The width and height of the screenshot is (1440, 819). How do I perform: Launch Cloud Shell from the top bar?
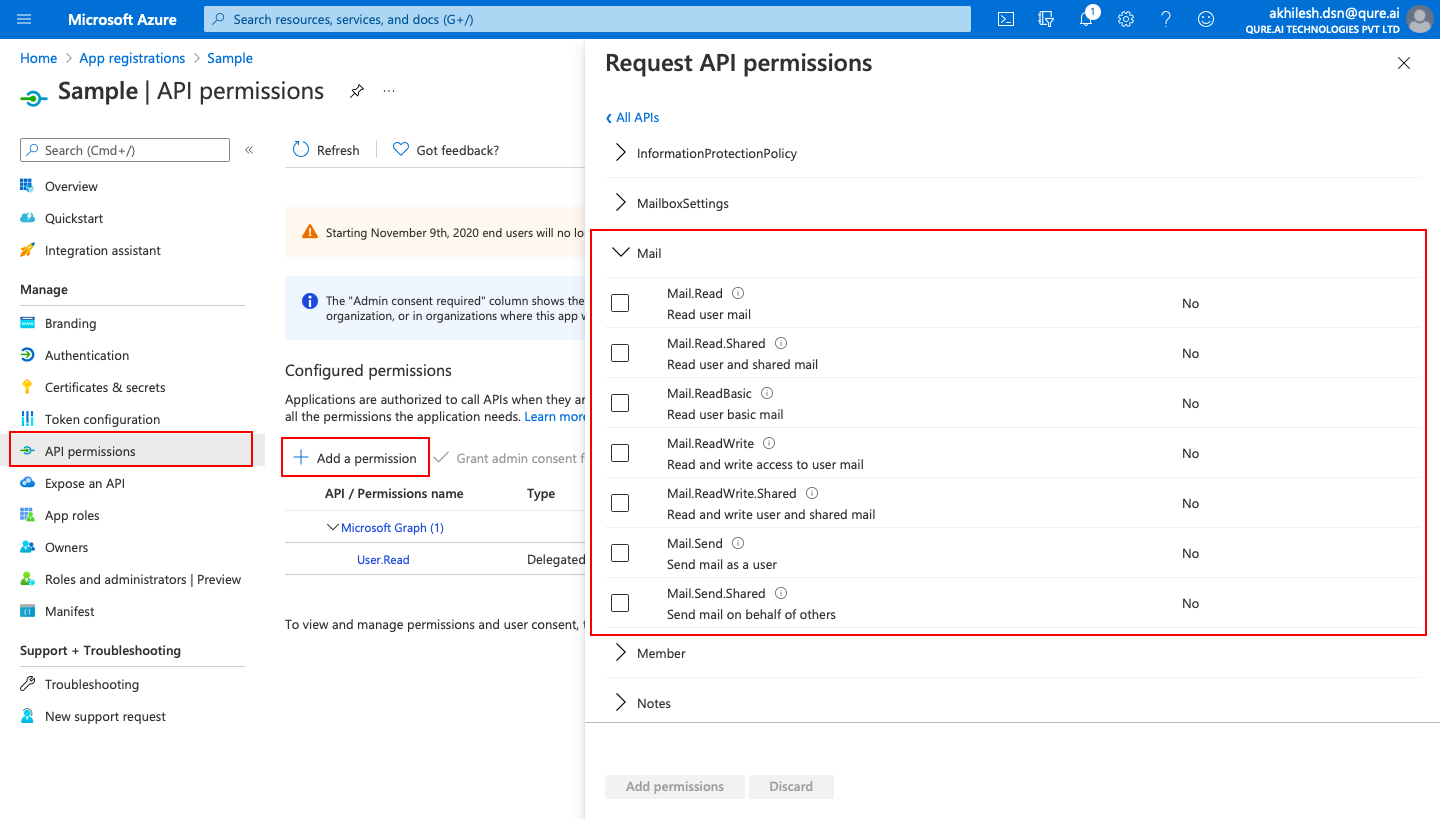(1007, 19)
